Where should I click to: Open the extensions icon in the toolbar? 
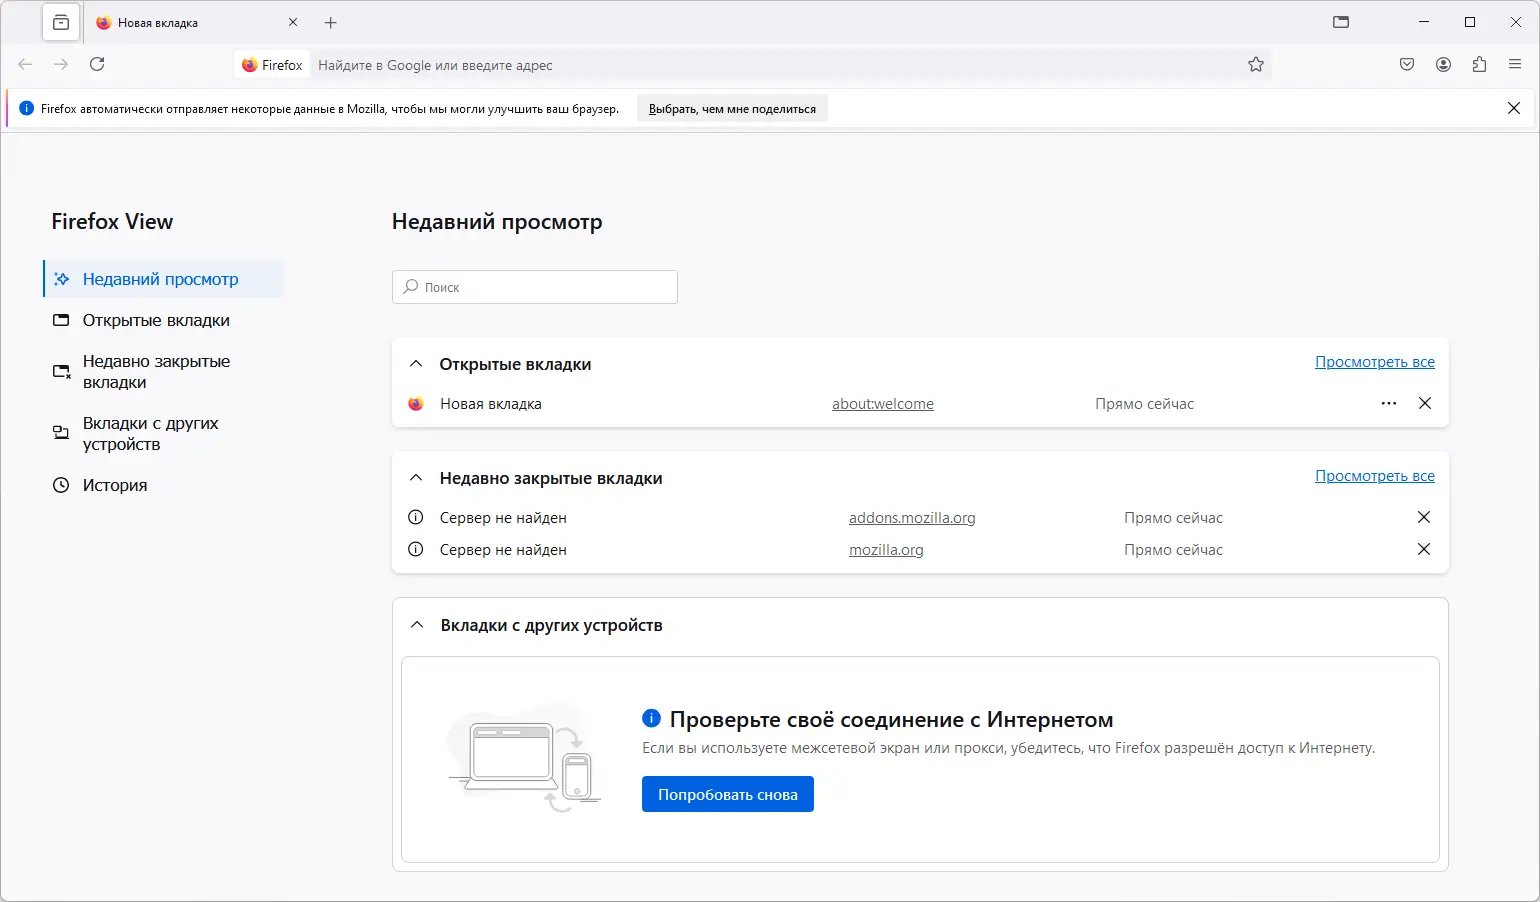tap(1480, 64)
